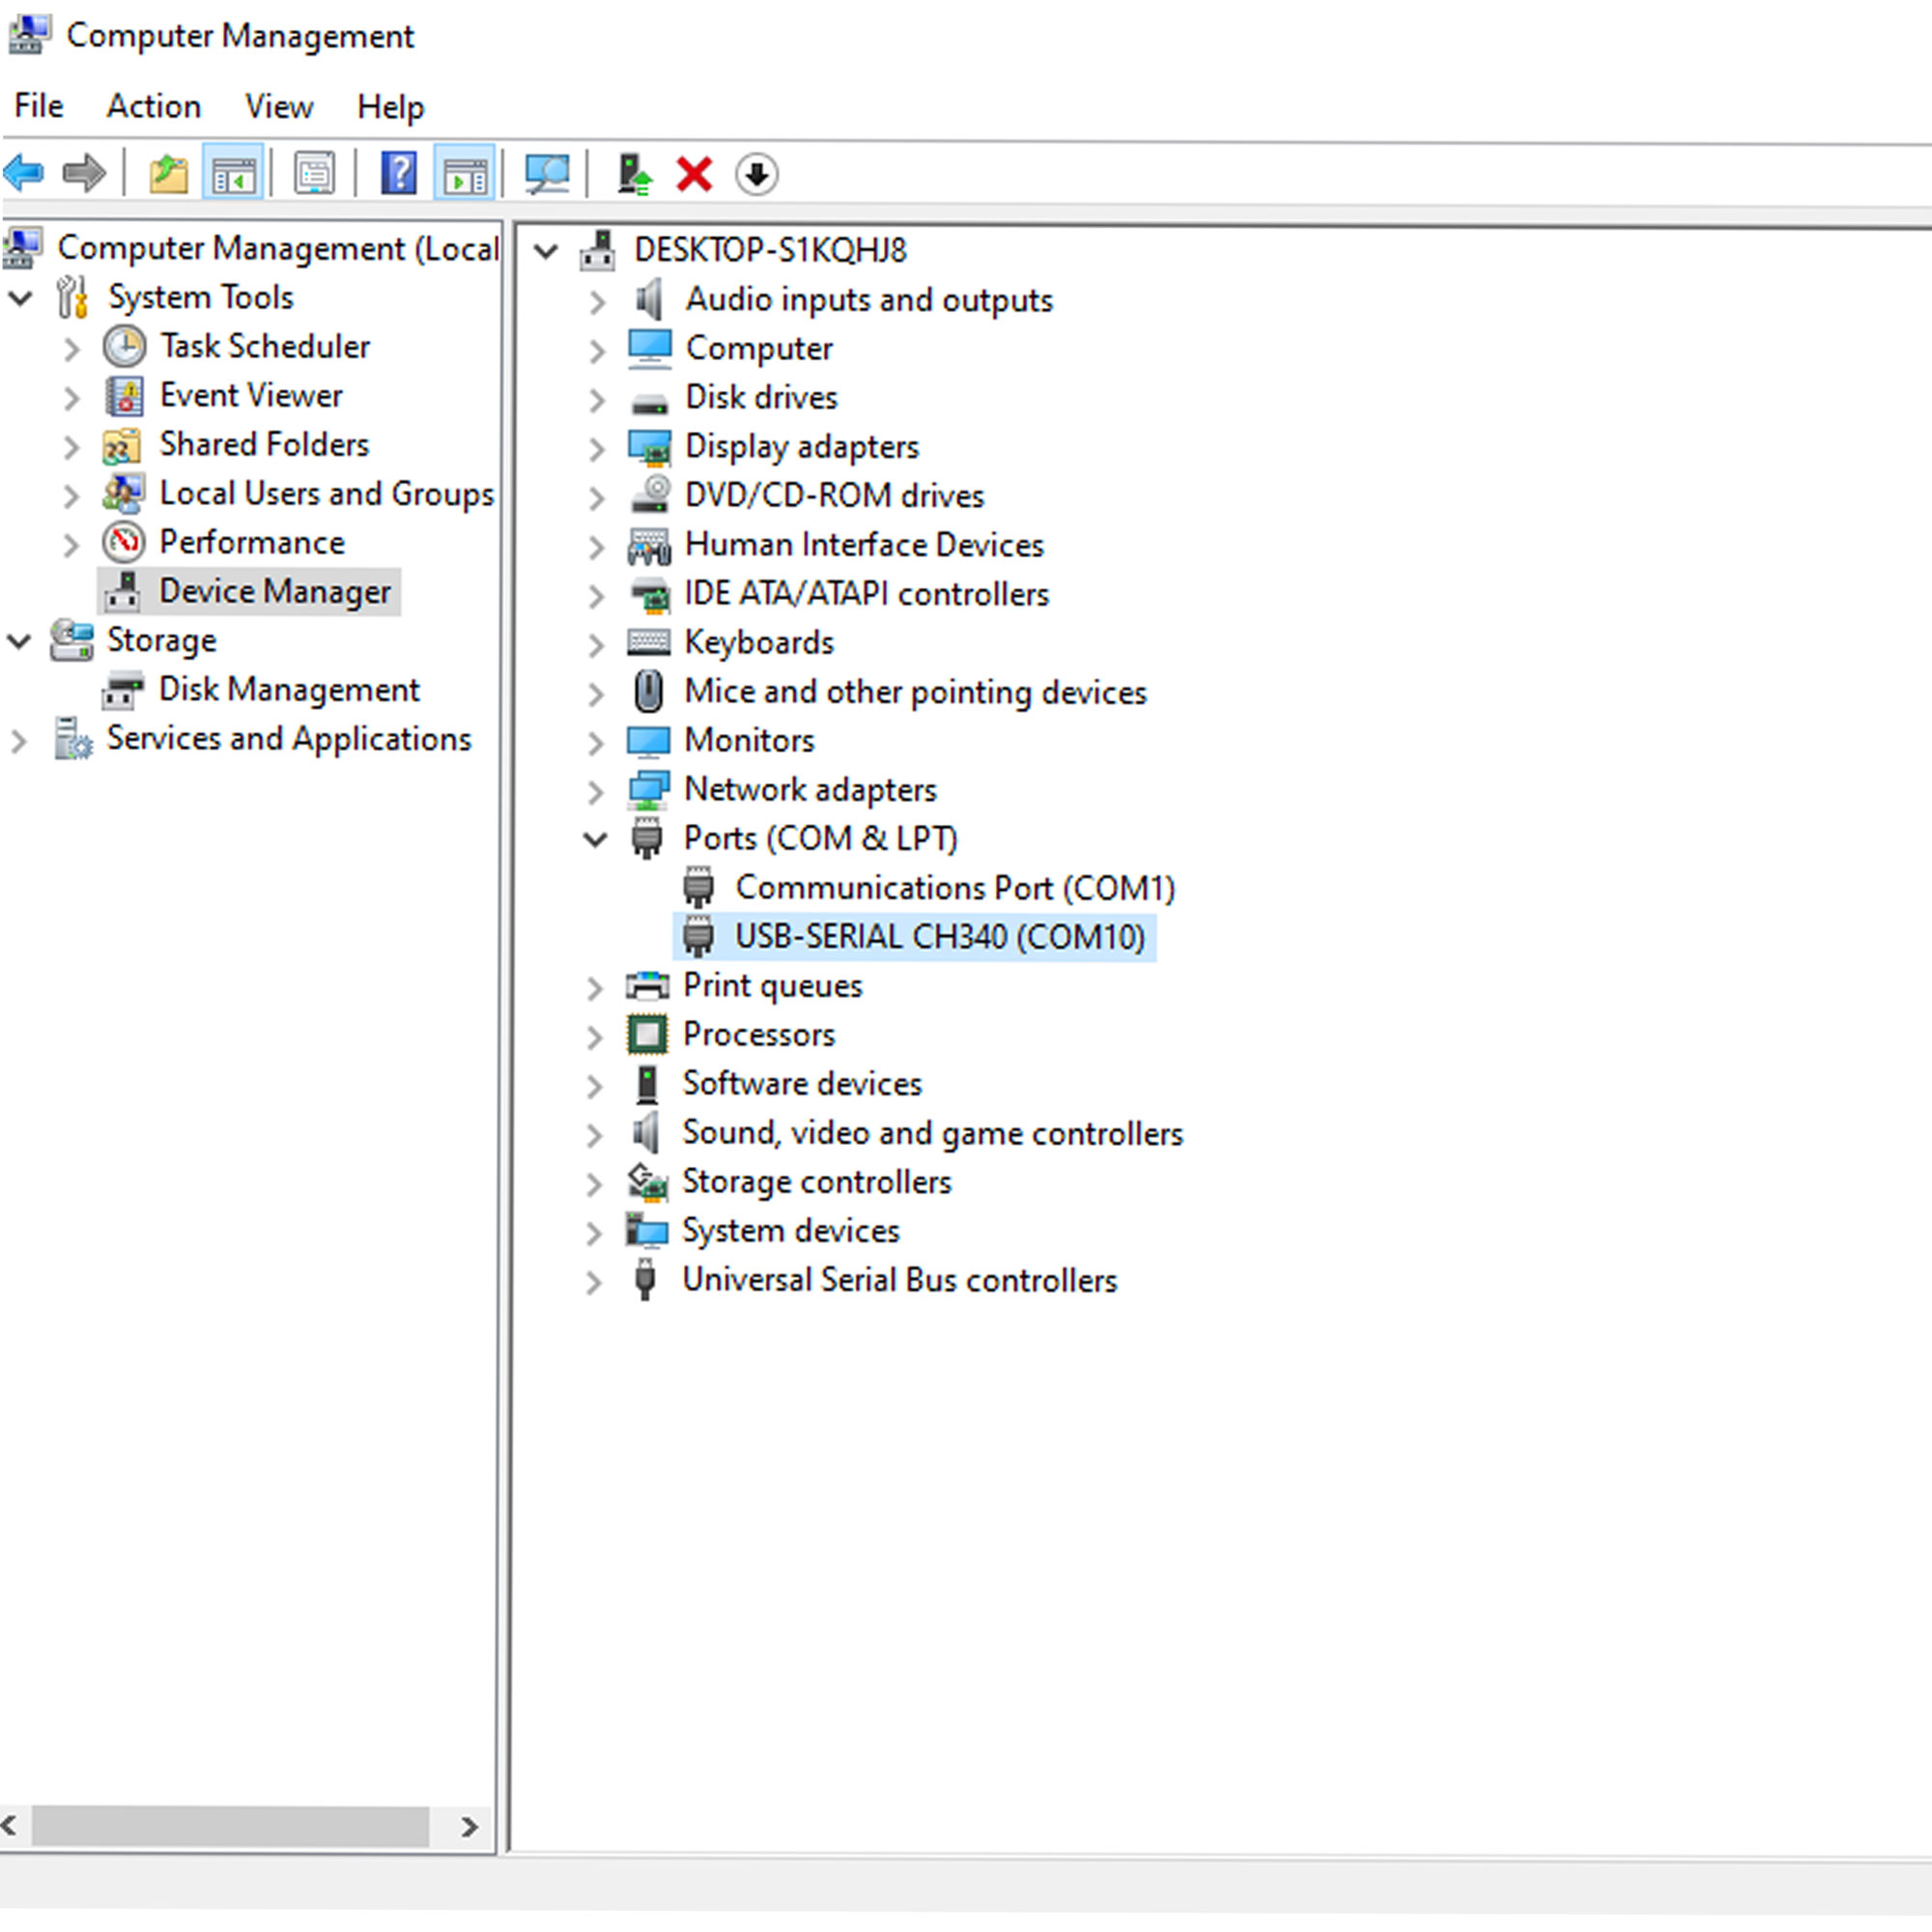This screenshot has width=1932, height=1932.
Task: Expand Services and Applications in the tree
Action: pos(19,741)
